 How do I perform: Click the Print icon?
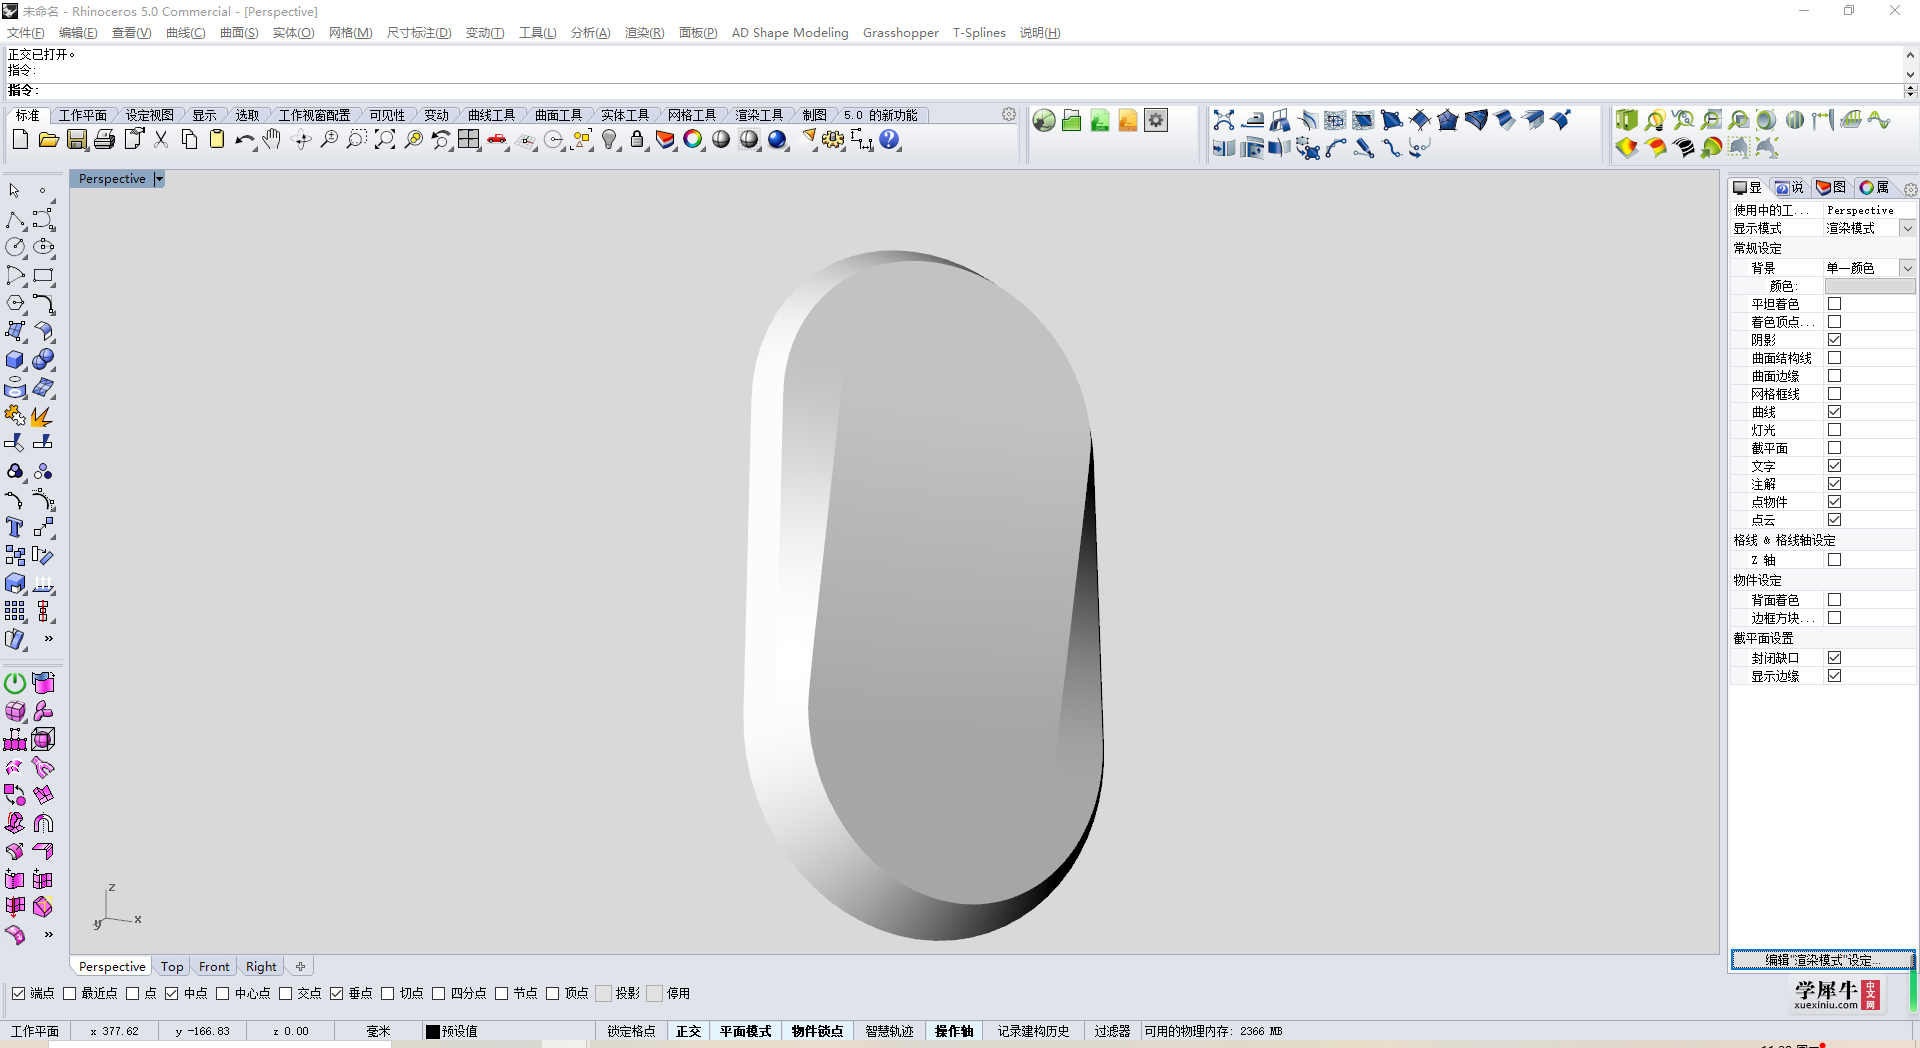(104, 140)
